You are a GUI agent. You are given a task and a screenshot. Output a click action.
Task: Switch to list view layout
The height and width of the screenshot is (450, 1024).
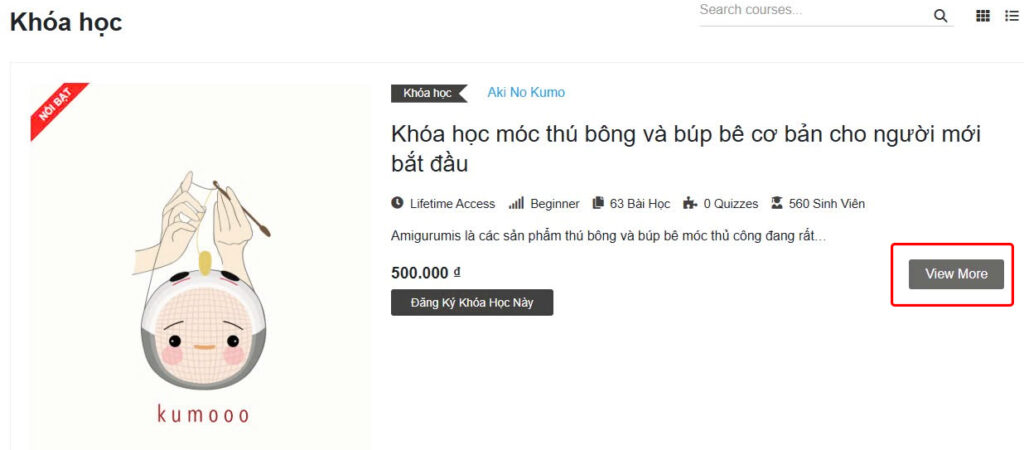coord(1011,16)
